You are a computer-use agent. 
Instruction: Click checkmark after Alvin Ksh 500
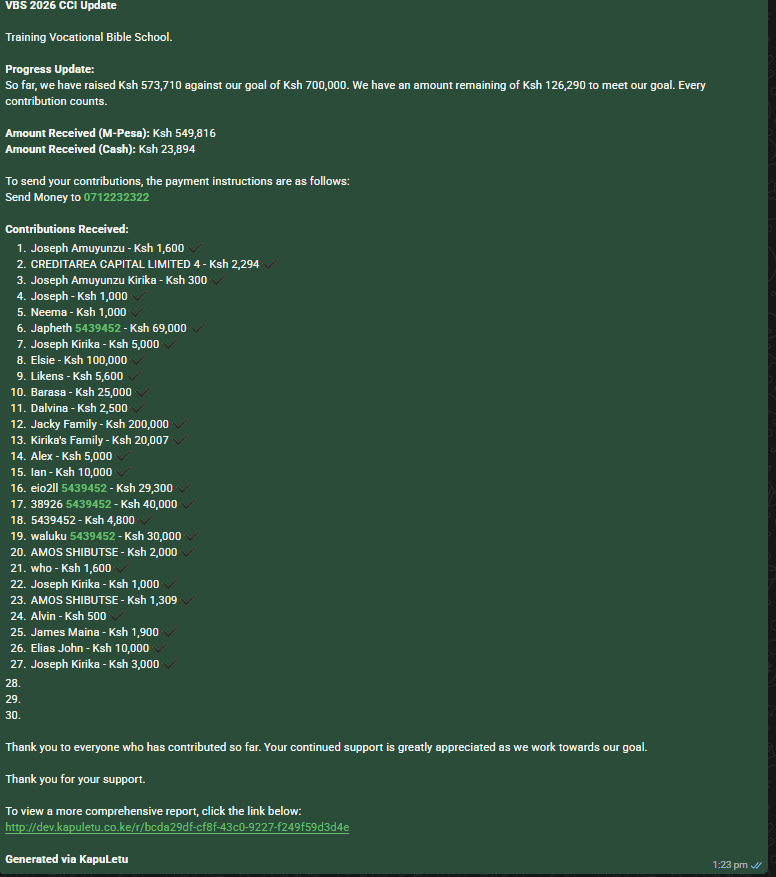click(x=117, y=616)
